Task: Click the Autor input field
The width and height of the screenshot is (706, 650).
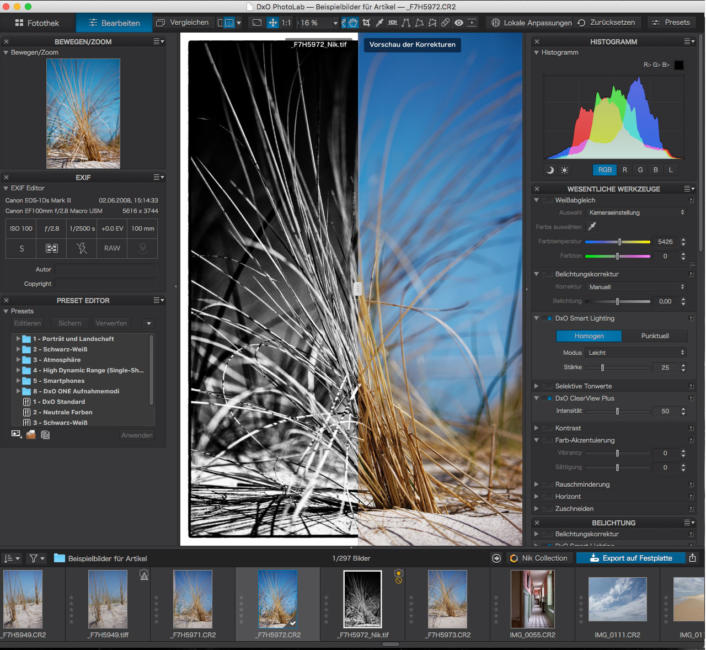Action: pos(107,269)
